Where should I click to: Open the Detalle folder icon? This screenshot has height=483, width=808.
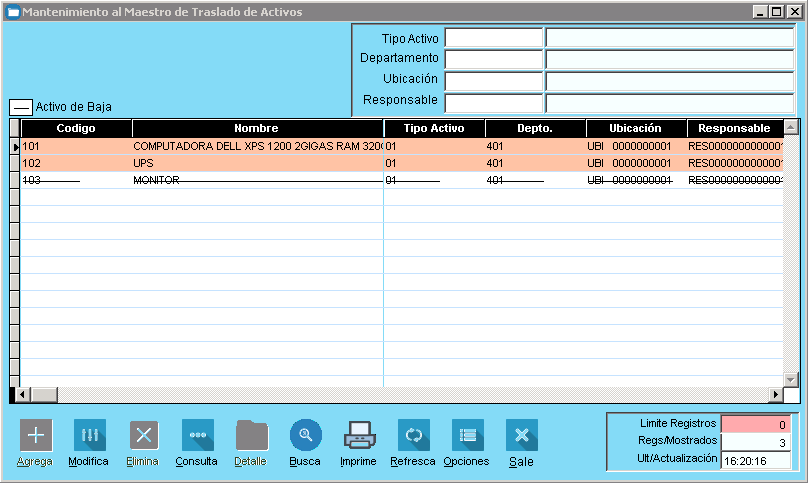pyautogui.click(x=251, y=435)
